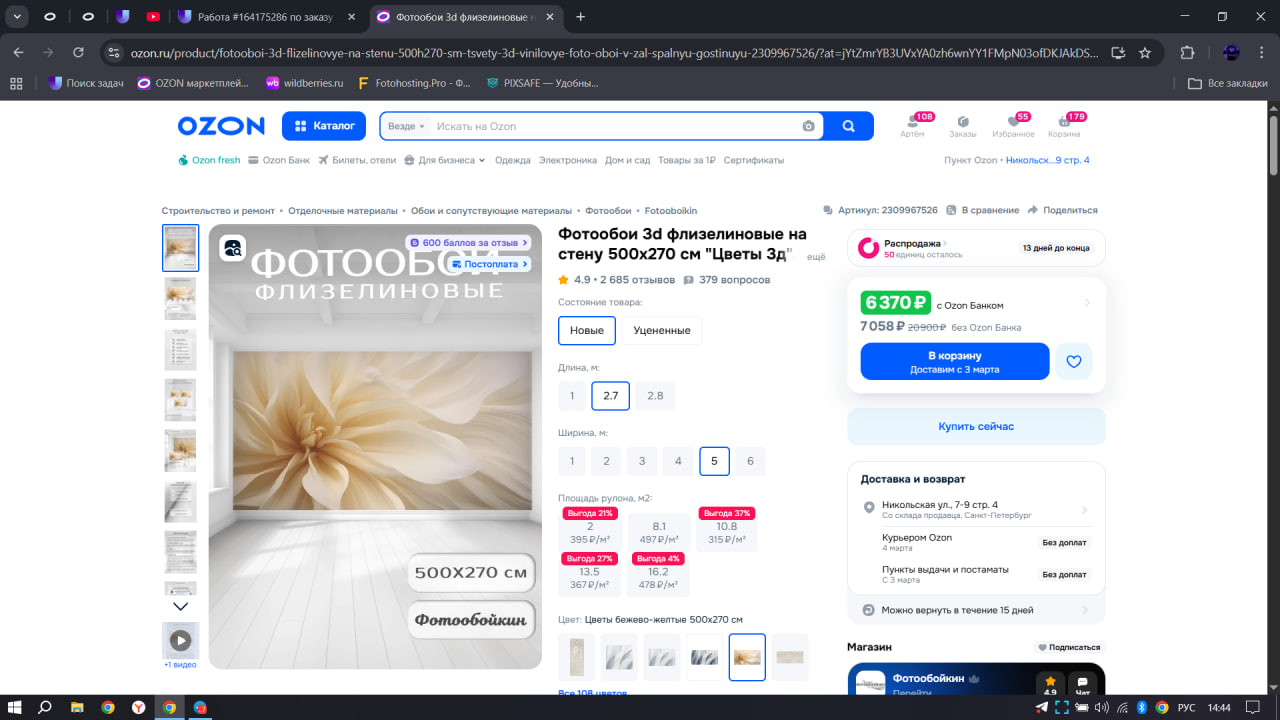The width and height of the screenshot is (1280, 720).
Task: Open the Корзина cart icon
Action: tap(1064, 126)
